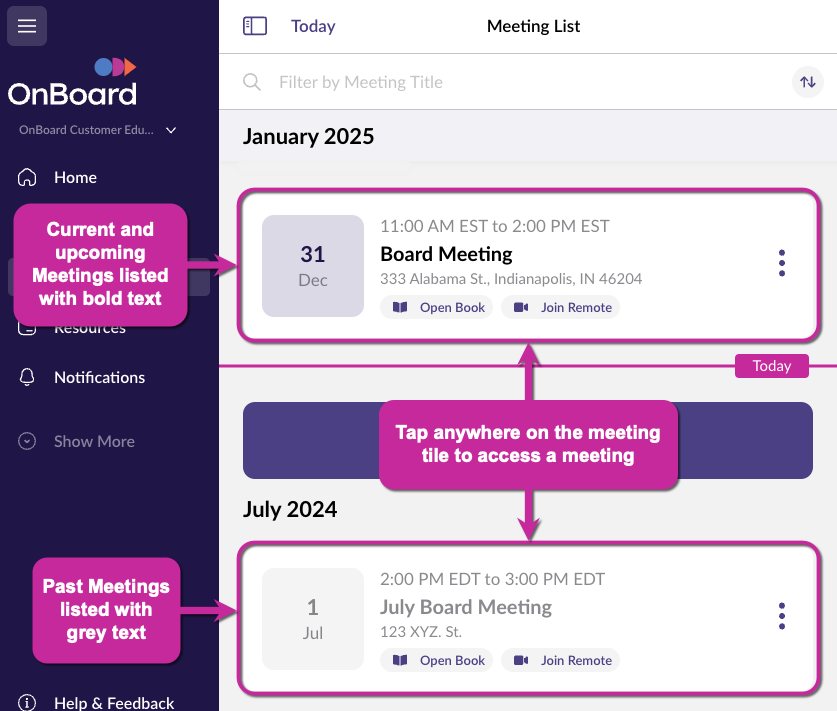
Task: Click the Home icon in sidebar
Action: (28, 178)
